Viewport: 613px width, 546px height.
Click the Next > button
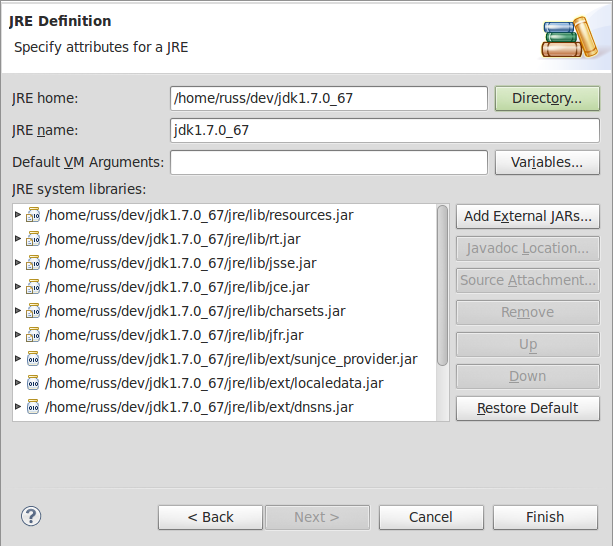pyautogui.click(x=317, y=517)
